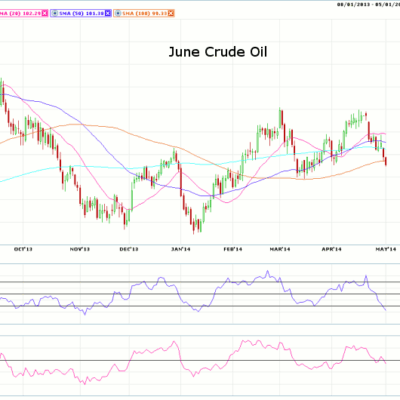The width and height of the screenshot is (400, 400).
Task: Click the OCT'13 axis label
Action: click(23, 249)
